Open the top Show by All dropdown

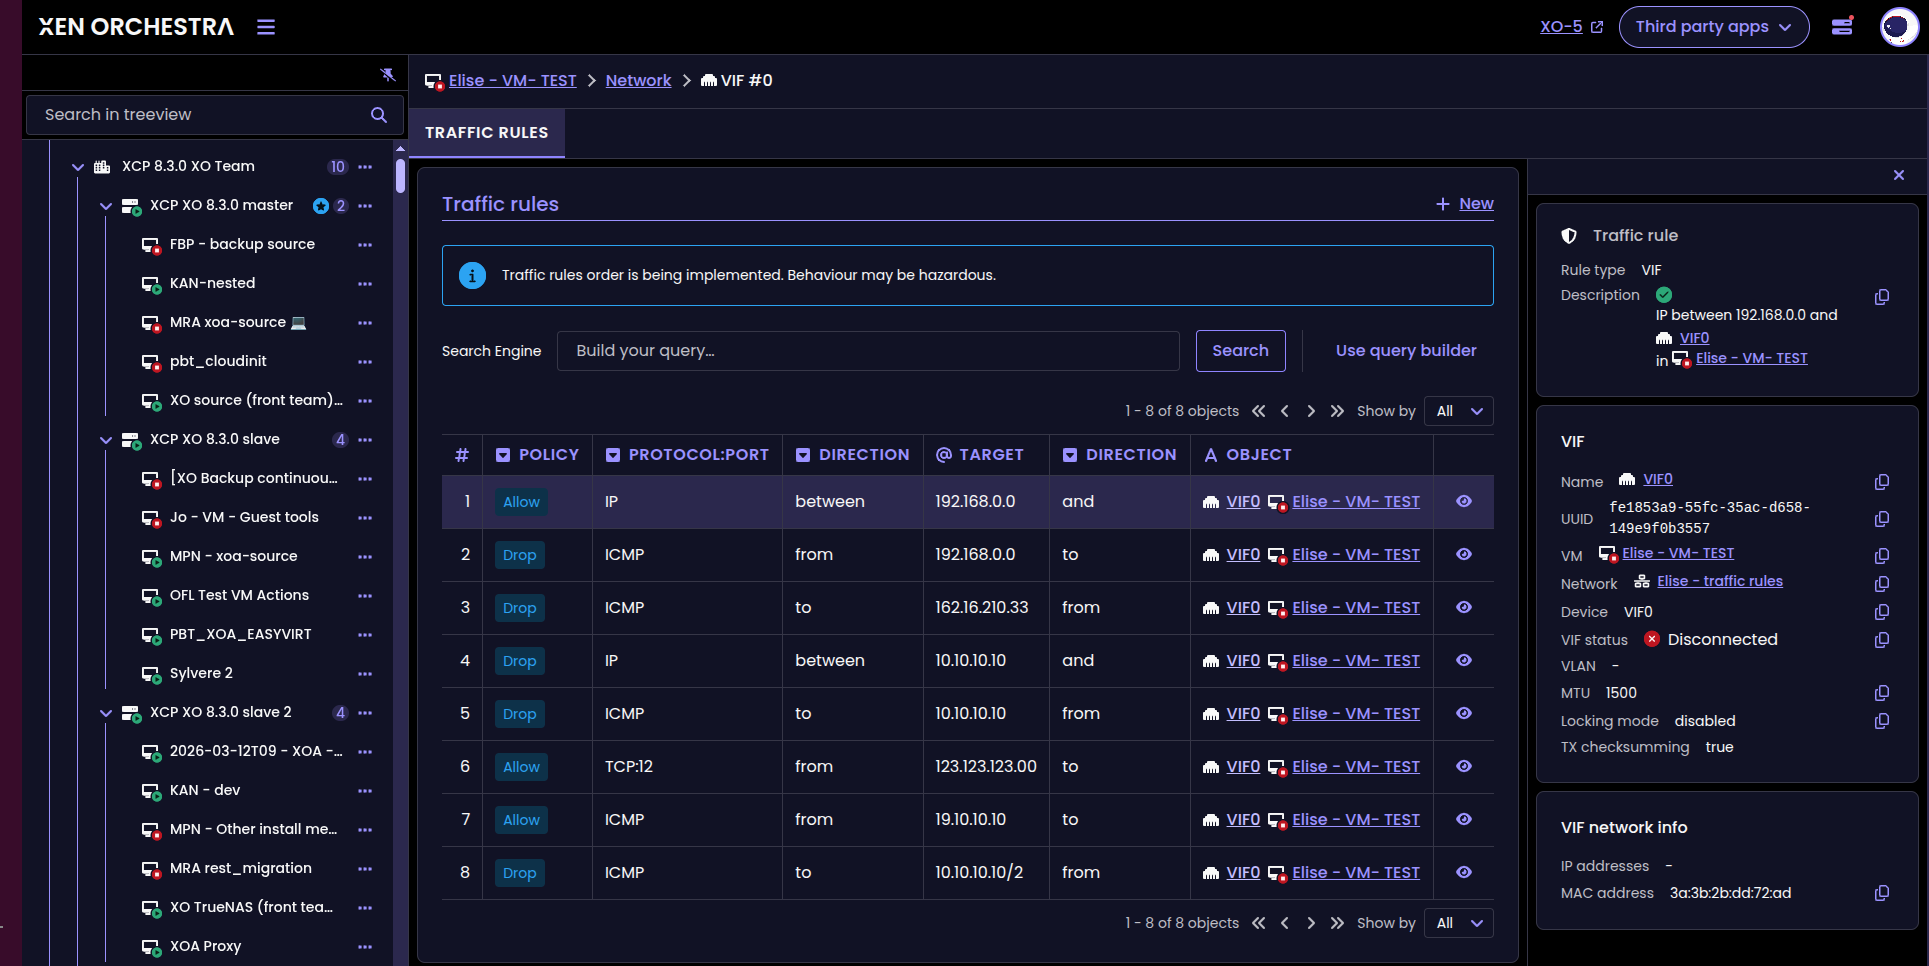[x=1459, y=411]
